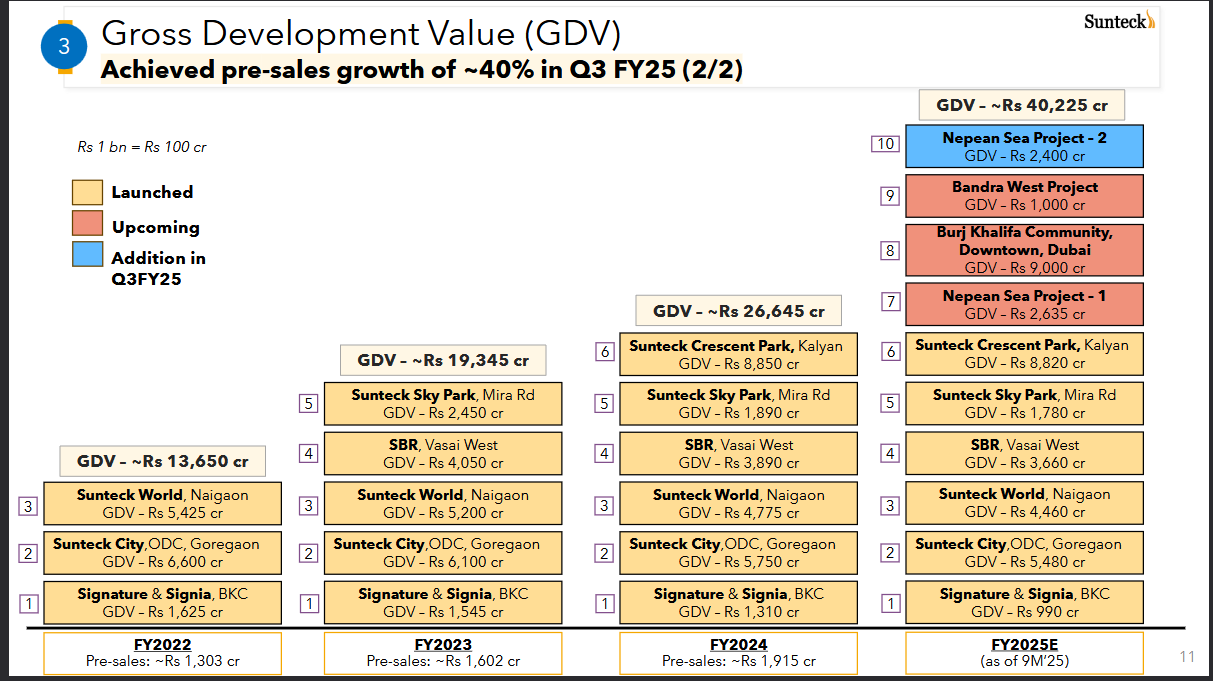Select Sunteck City box with Rs 6,600 cr
The width and height of the screenshot is (1213, 681).
tap(162, 553)
